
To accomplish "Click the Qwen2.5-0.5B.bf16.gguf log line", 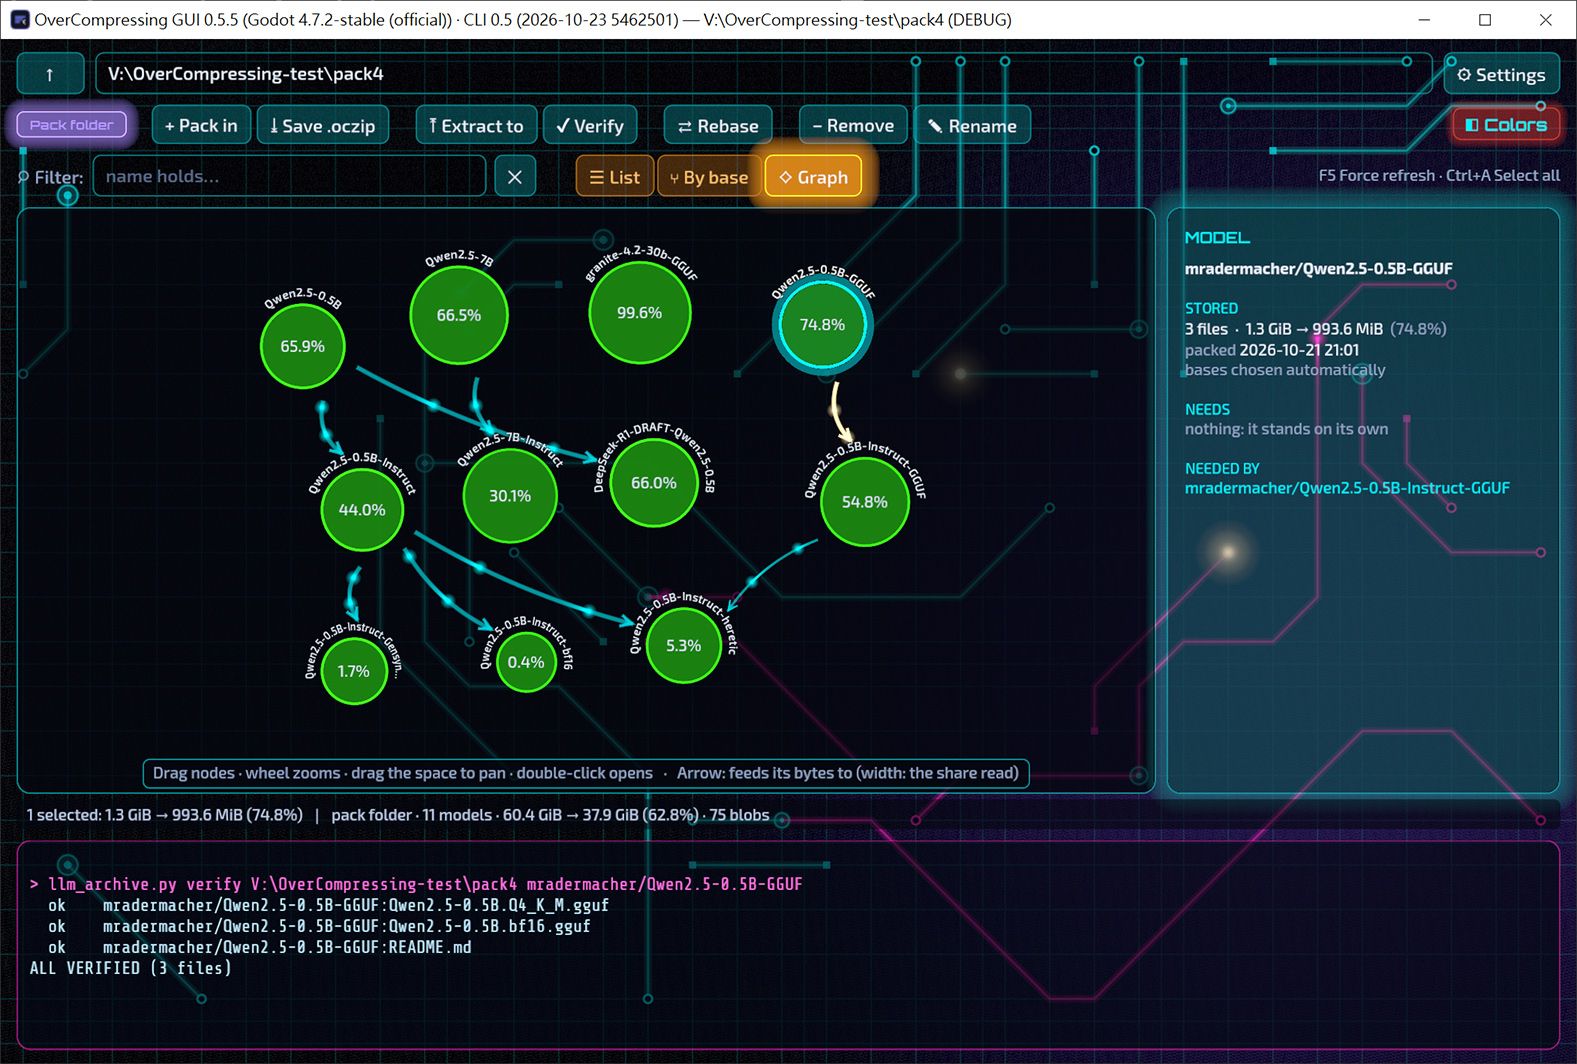I will click(x=320, y=926).
